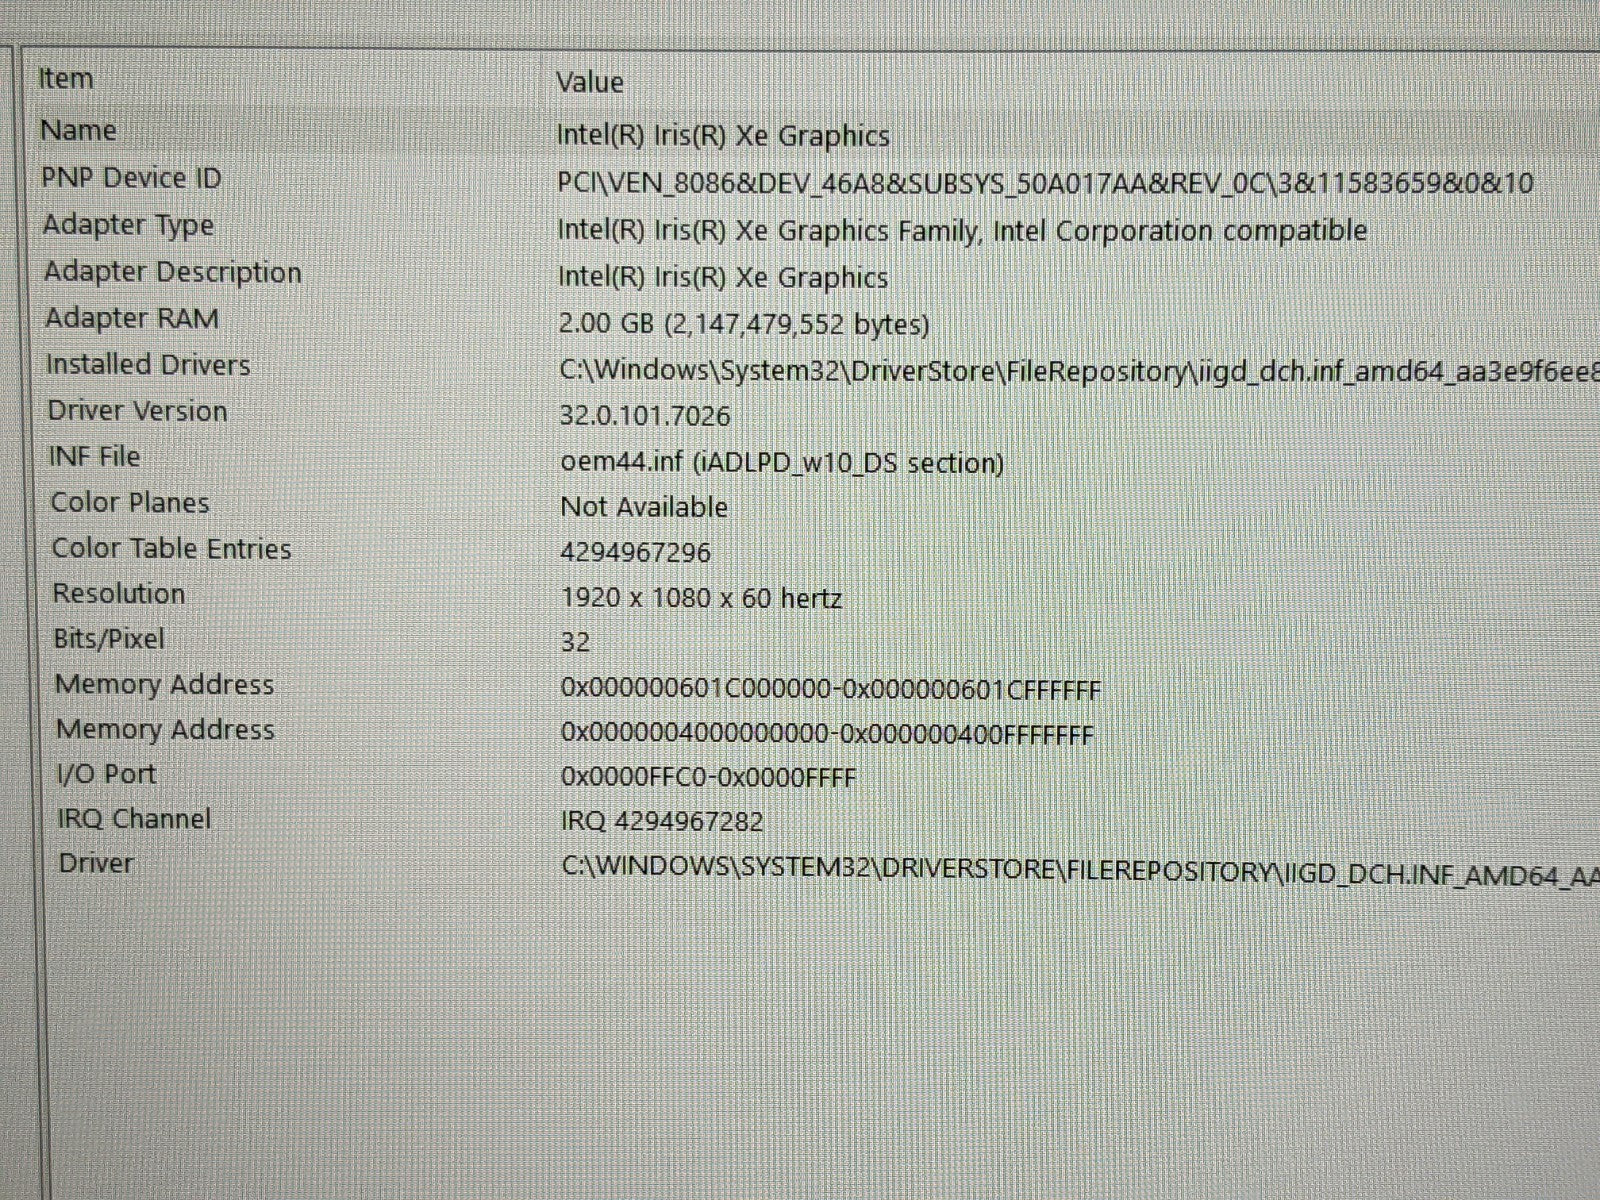Select the Adapter Description row
Screen dimensions: 1600x1200
coord(172,273)
